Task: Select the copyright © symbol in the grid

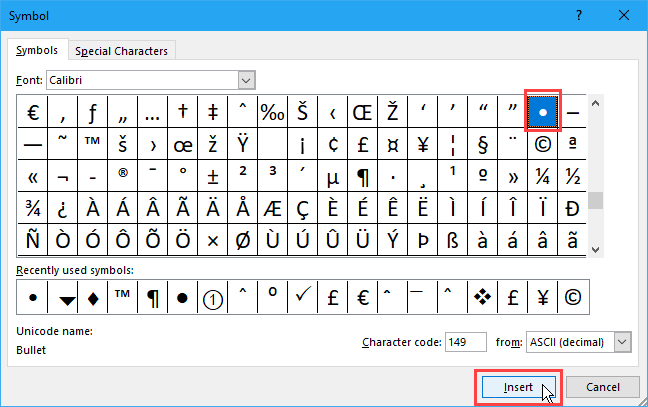Action: (543, 144)
